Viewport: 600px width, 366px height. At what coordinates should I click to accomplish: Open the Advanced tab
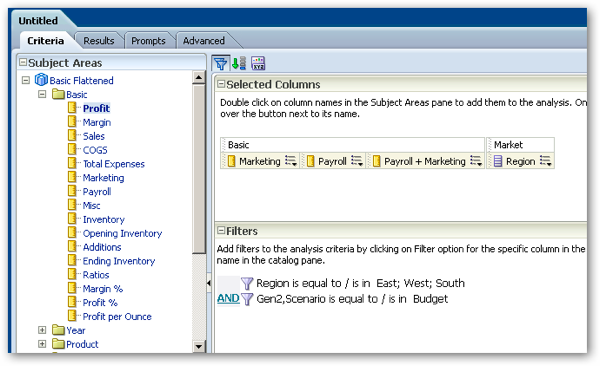(204, 41)
